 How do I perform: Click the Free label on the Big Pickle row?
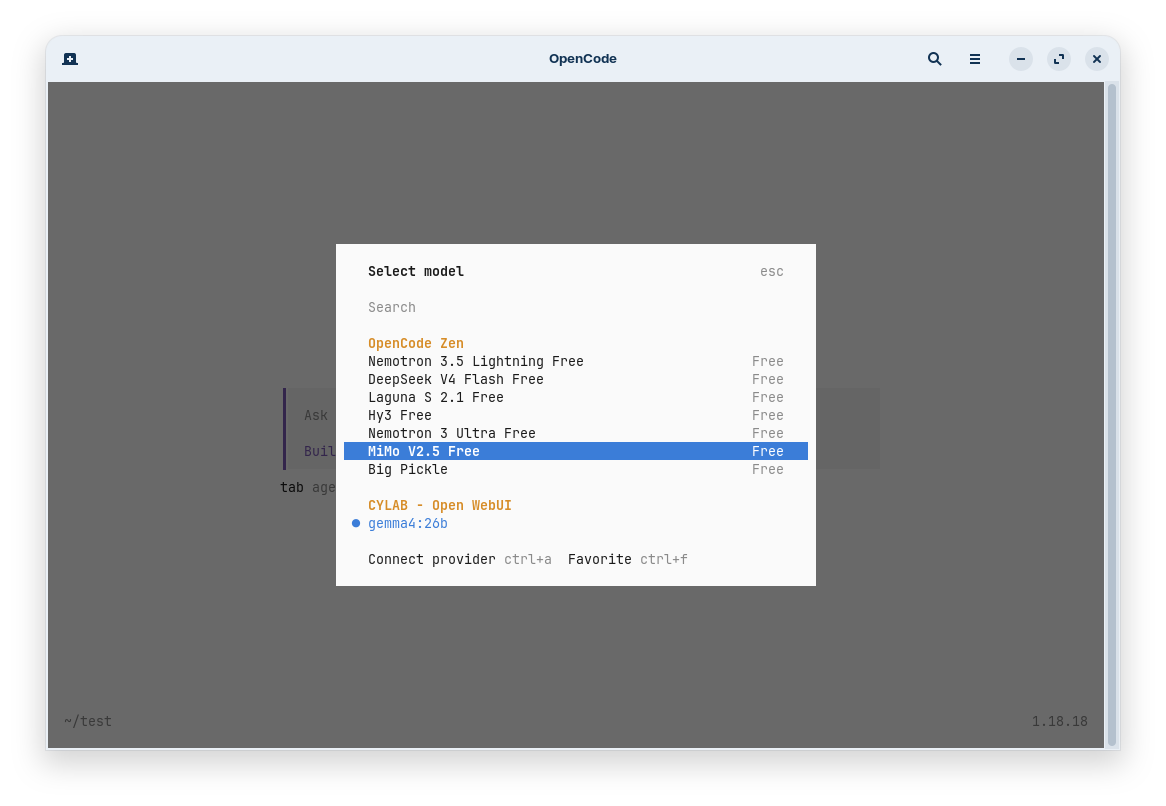pyautogui.click(x=767, y=469)
